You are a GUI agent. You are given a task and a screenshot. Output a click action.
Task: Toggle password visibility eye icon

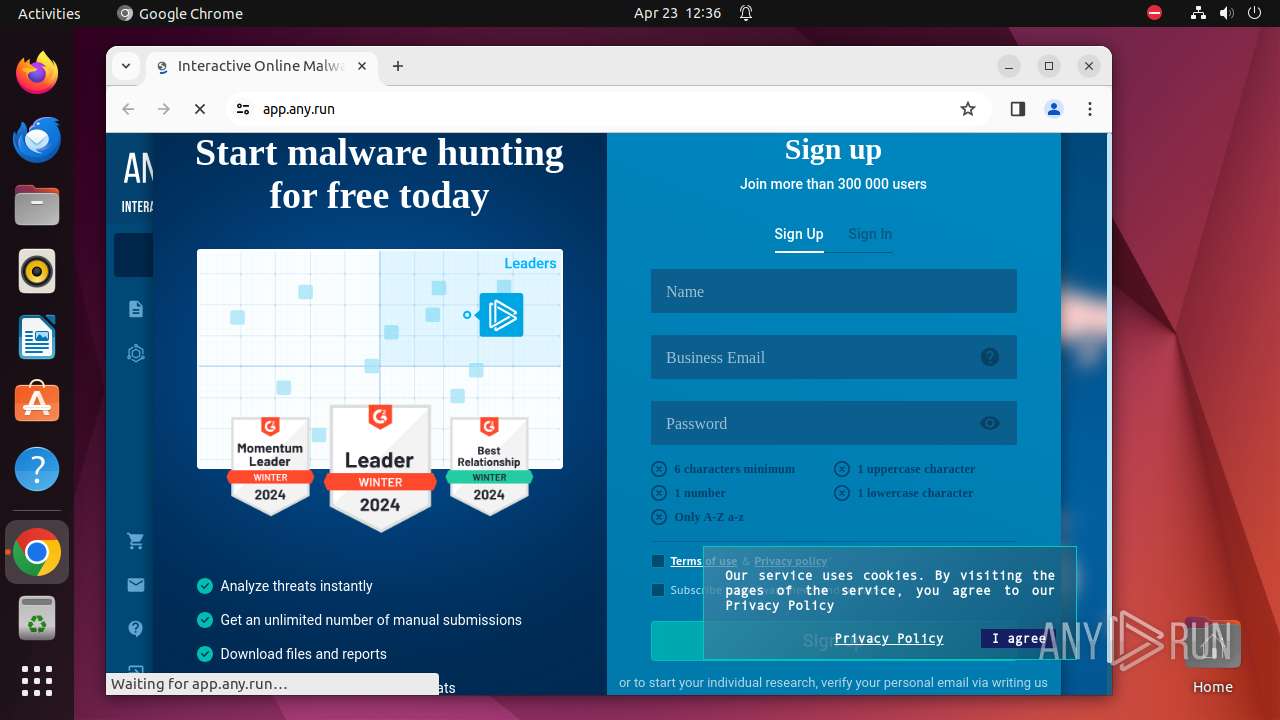(990, 423)
